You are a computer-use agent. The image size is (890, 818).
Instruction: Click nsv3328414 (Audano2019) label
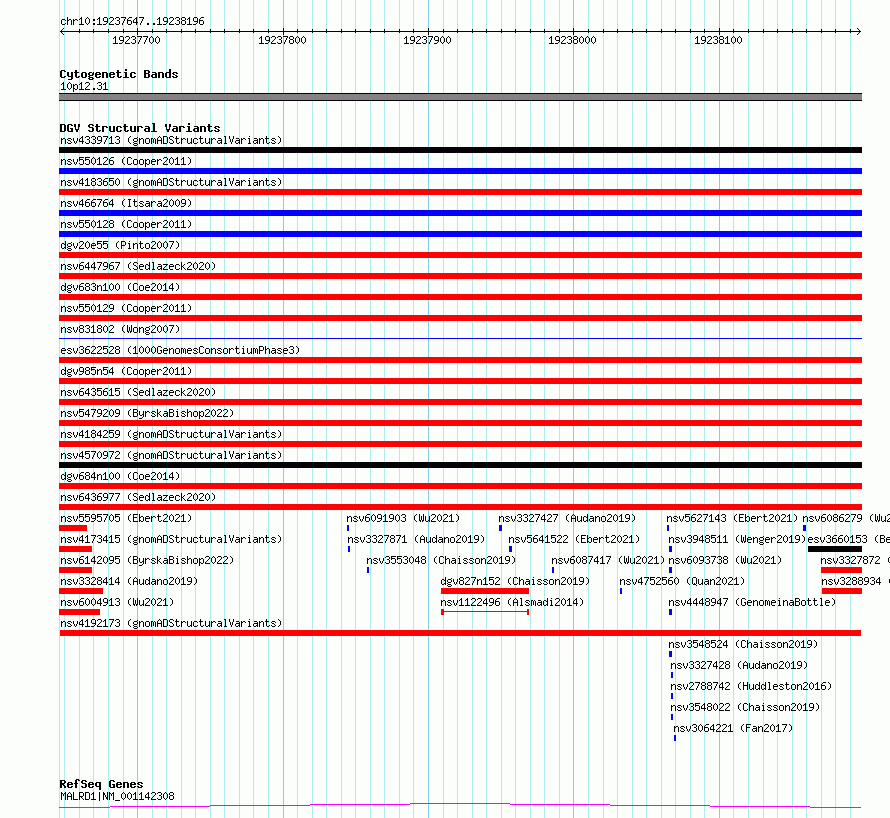129,581
